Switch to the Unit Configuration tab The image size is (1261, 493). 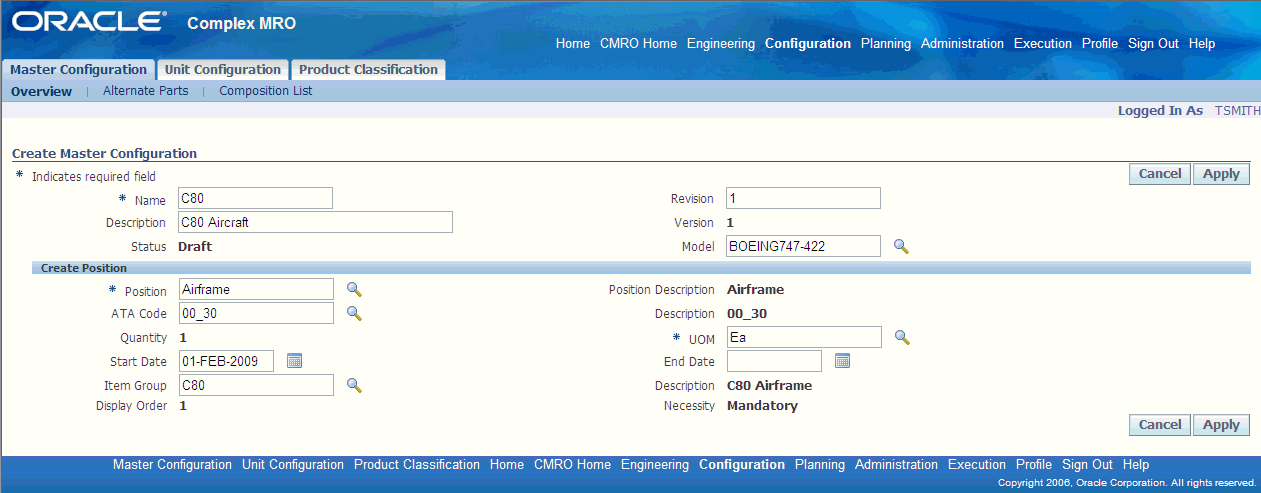(x=223, y=70)
